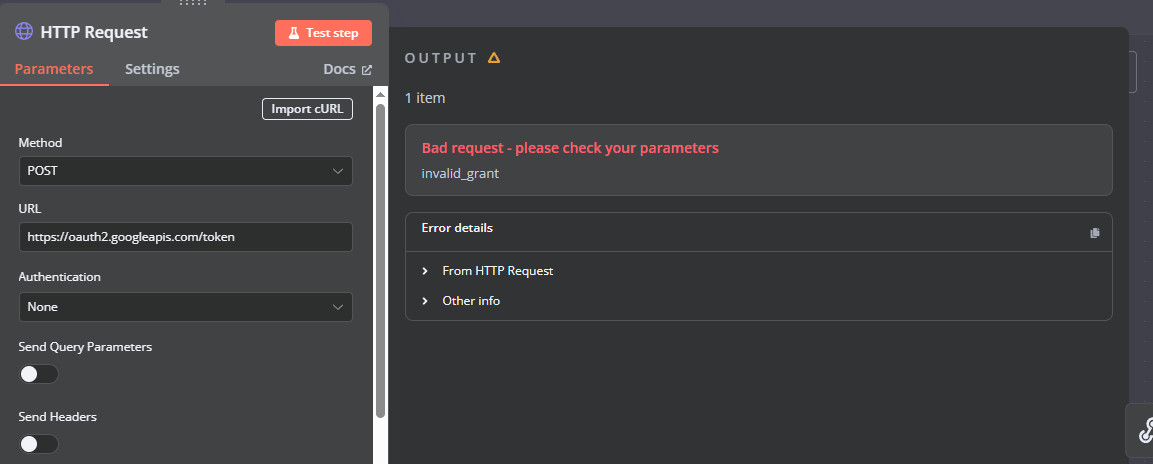This screenshot has width=1153, height=464.
Task: Select the Parameters tab
Action: (x=54, y=69)
